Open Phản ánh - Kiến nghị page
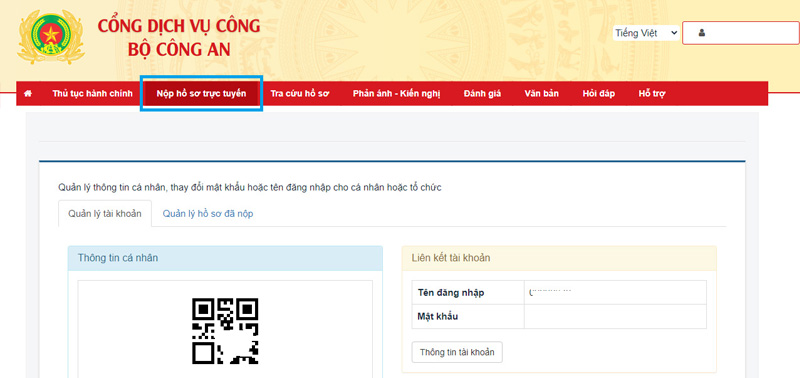The height and width of the screenshot is (378, 800). click(x=396, y=93)
